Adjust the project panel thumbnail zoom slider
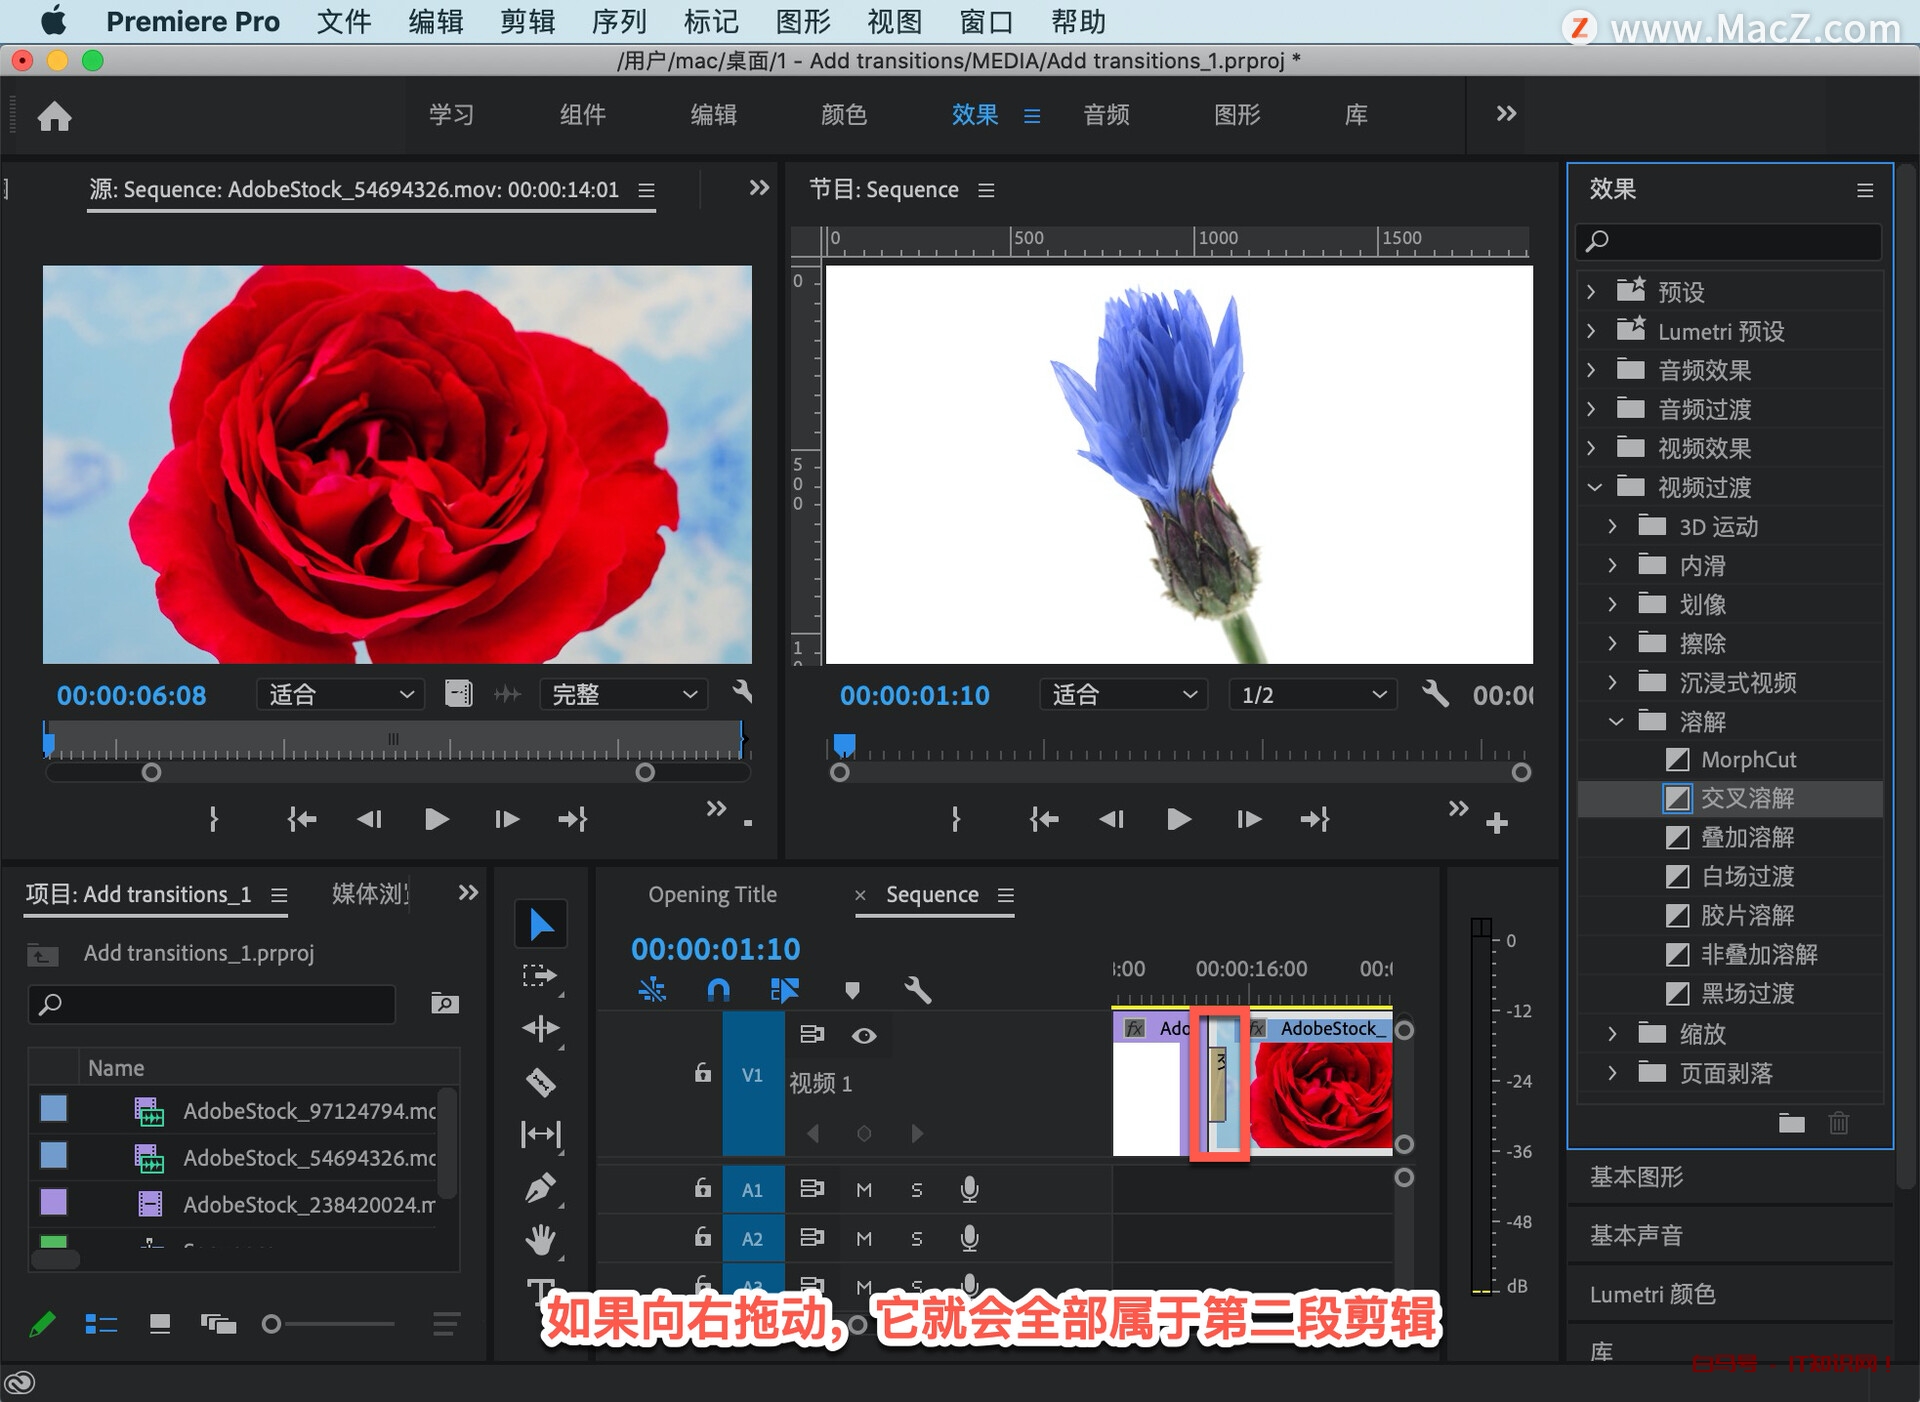Screen dimensions: 1920x1402 [272, 1324]
